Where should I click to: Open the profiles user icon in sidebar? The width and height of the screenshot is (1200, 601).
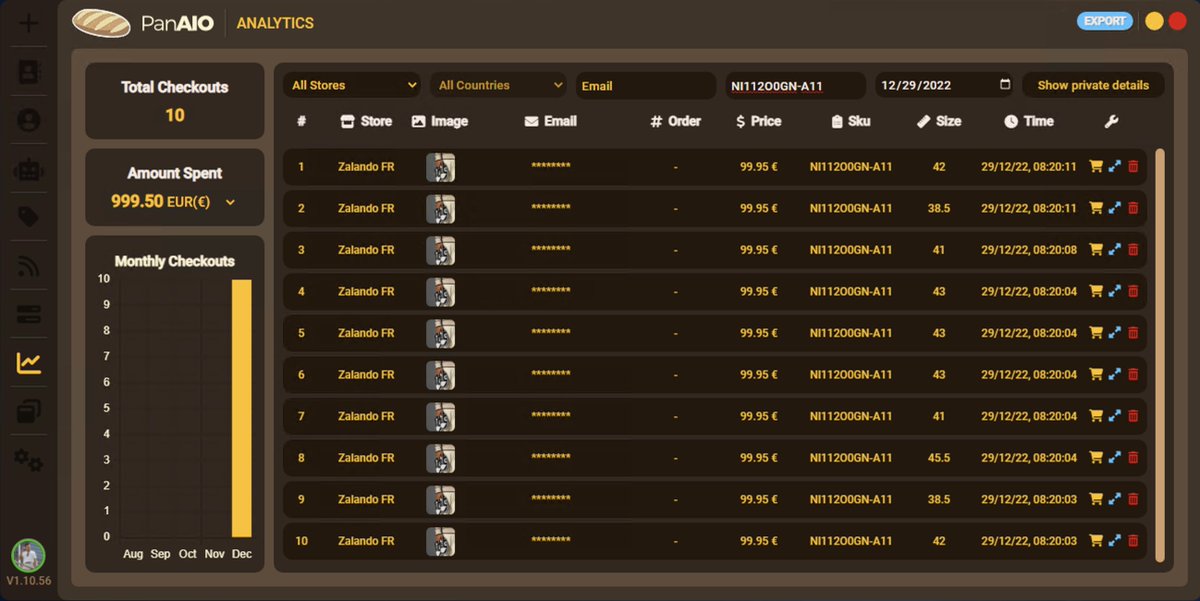click(x=29, y=120)
